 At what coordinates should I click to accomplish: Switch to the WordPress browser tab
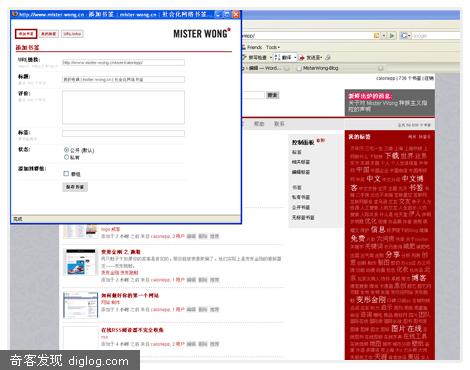point(265,68)
